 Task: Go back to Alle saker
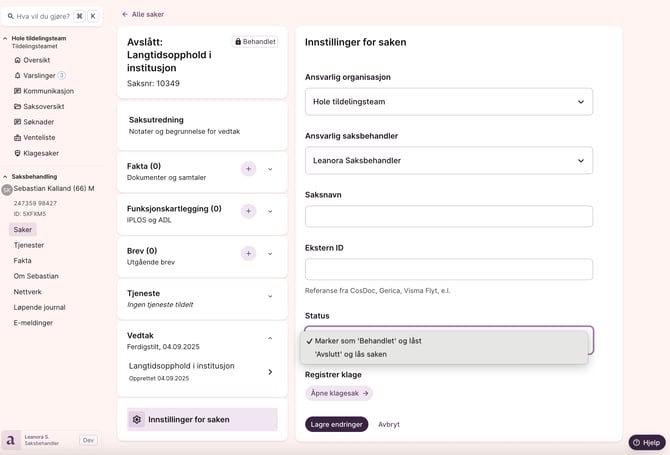click(x=143, y=14)
